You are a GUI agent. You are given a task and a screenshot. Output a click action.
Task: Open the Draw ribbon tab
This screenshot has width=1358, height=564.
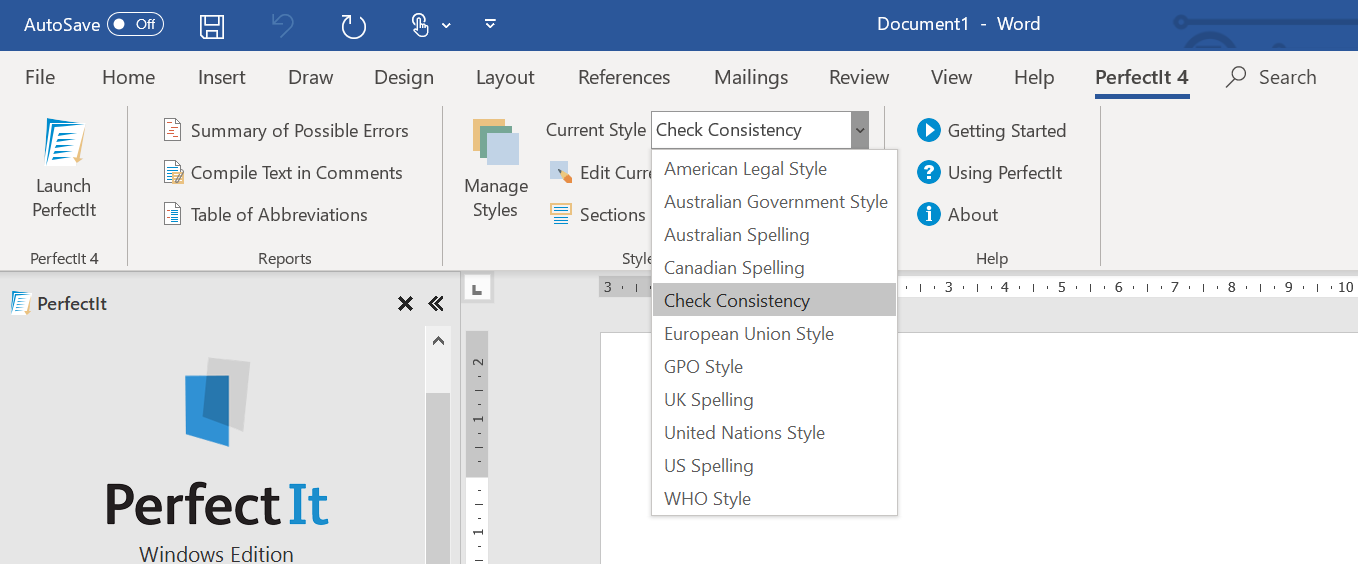pos(310,77)
